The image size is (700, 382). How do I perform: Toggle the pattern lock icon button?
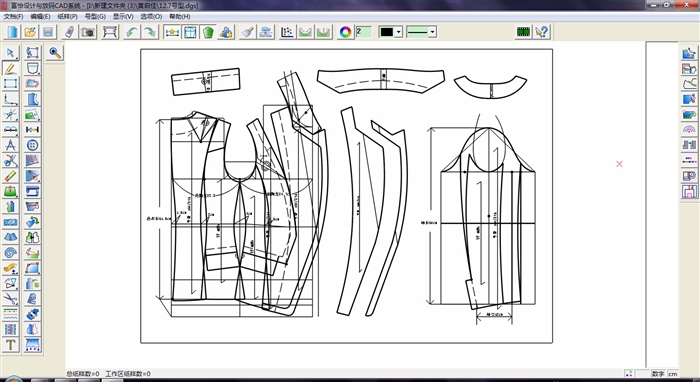coord(226,32)
